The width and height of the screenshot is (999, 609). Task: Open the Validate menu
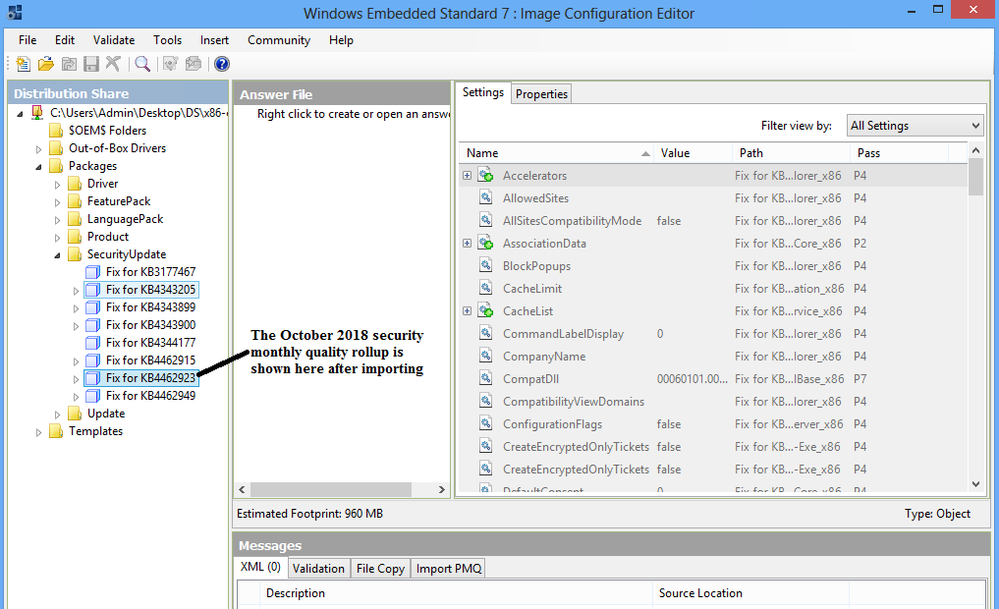tap(113, 40)
